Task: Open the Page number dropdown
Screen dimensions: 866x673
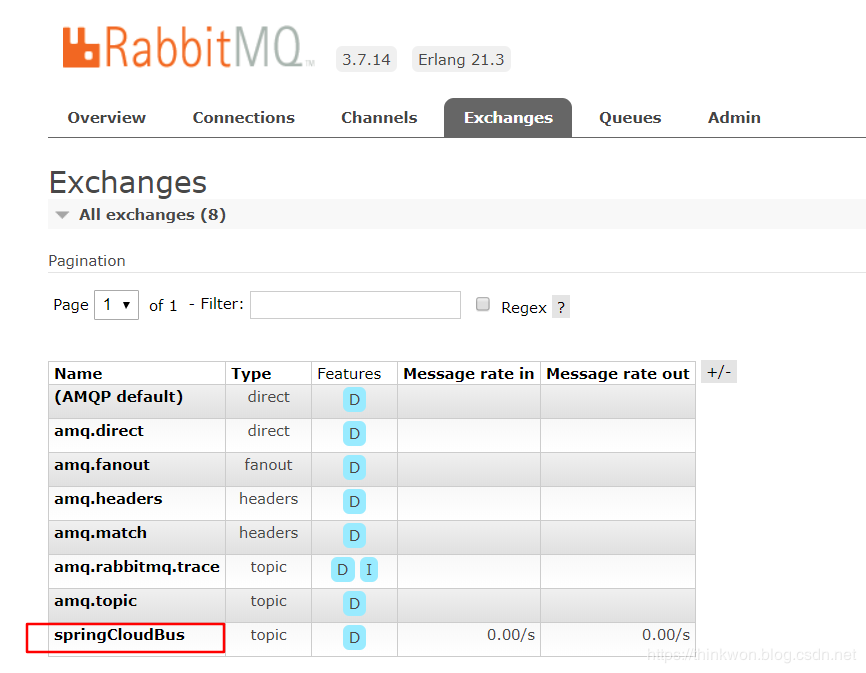Action: (x=117, y=305)
